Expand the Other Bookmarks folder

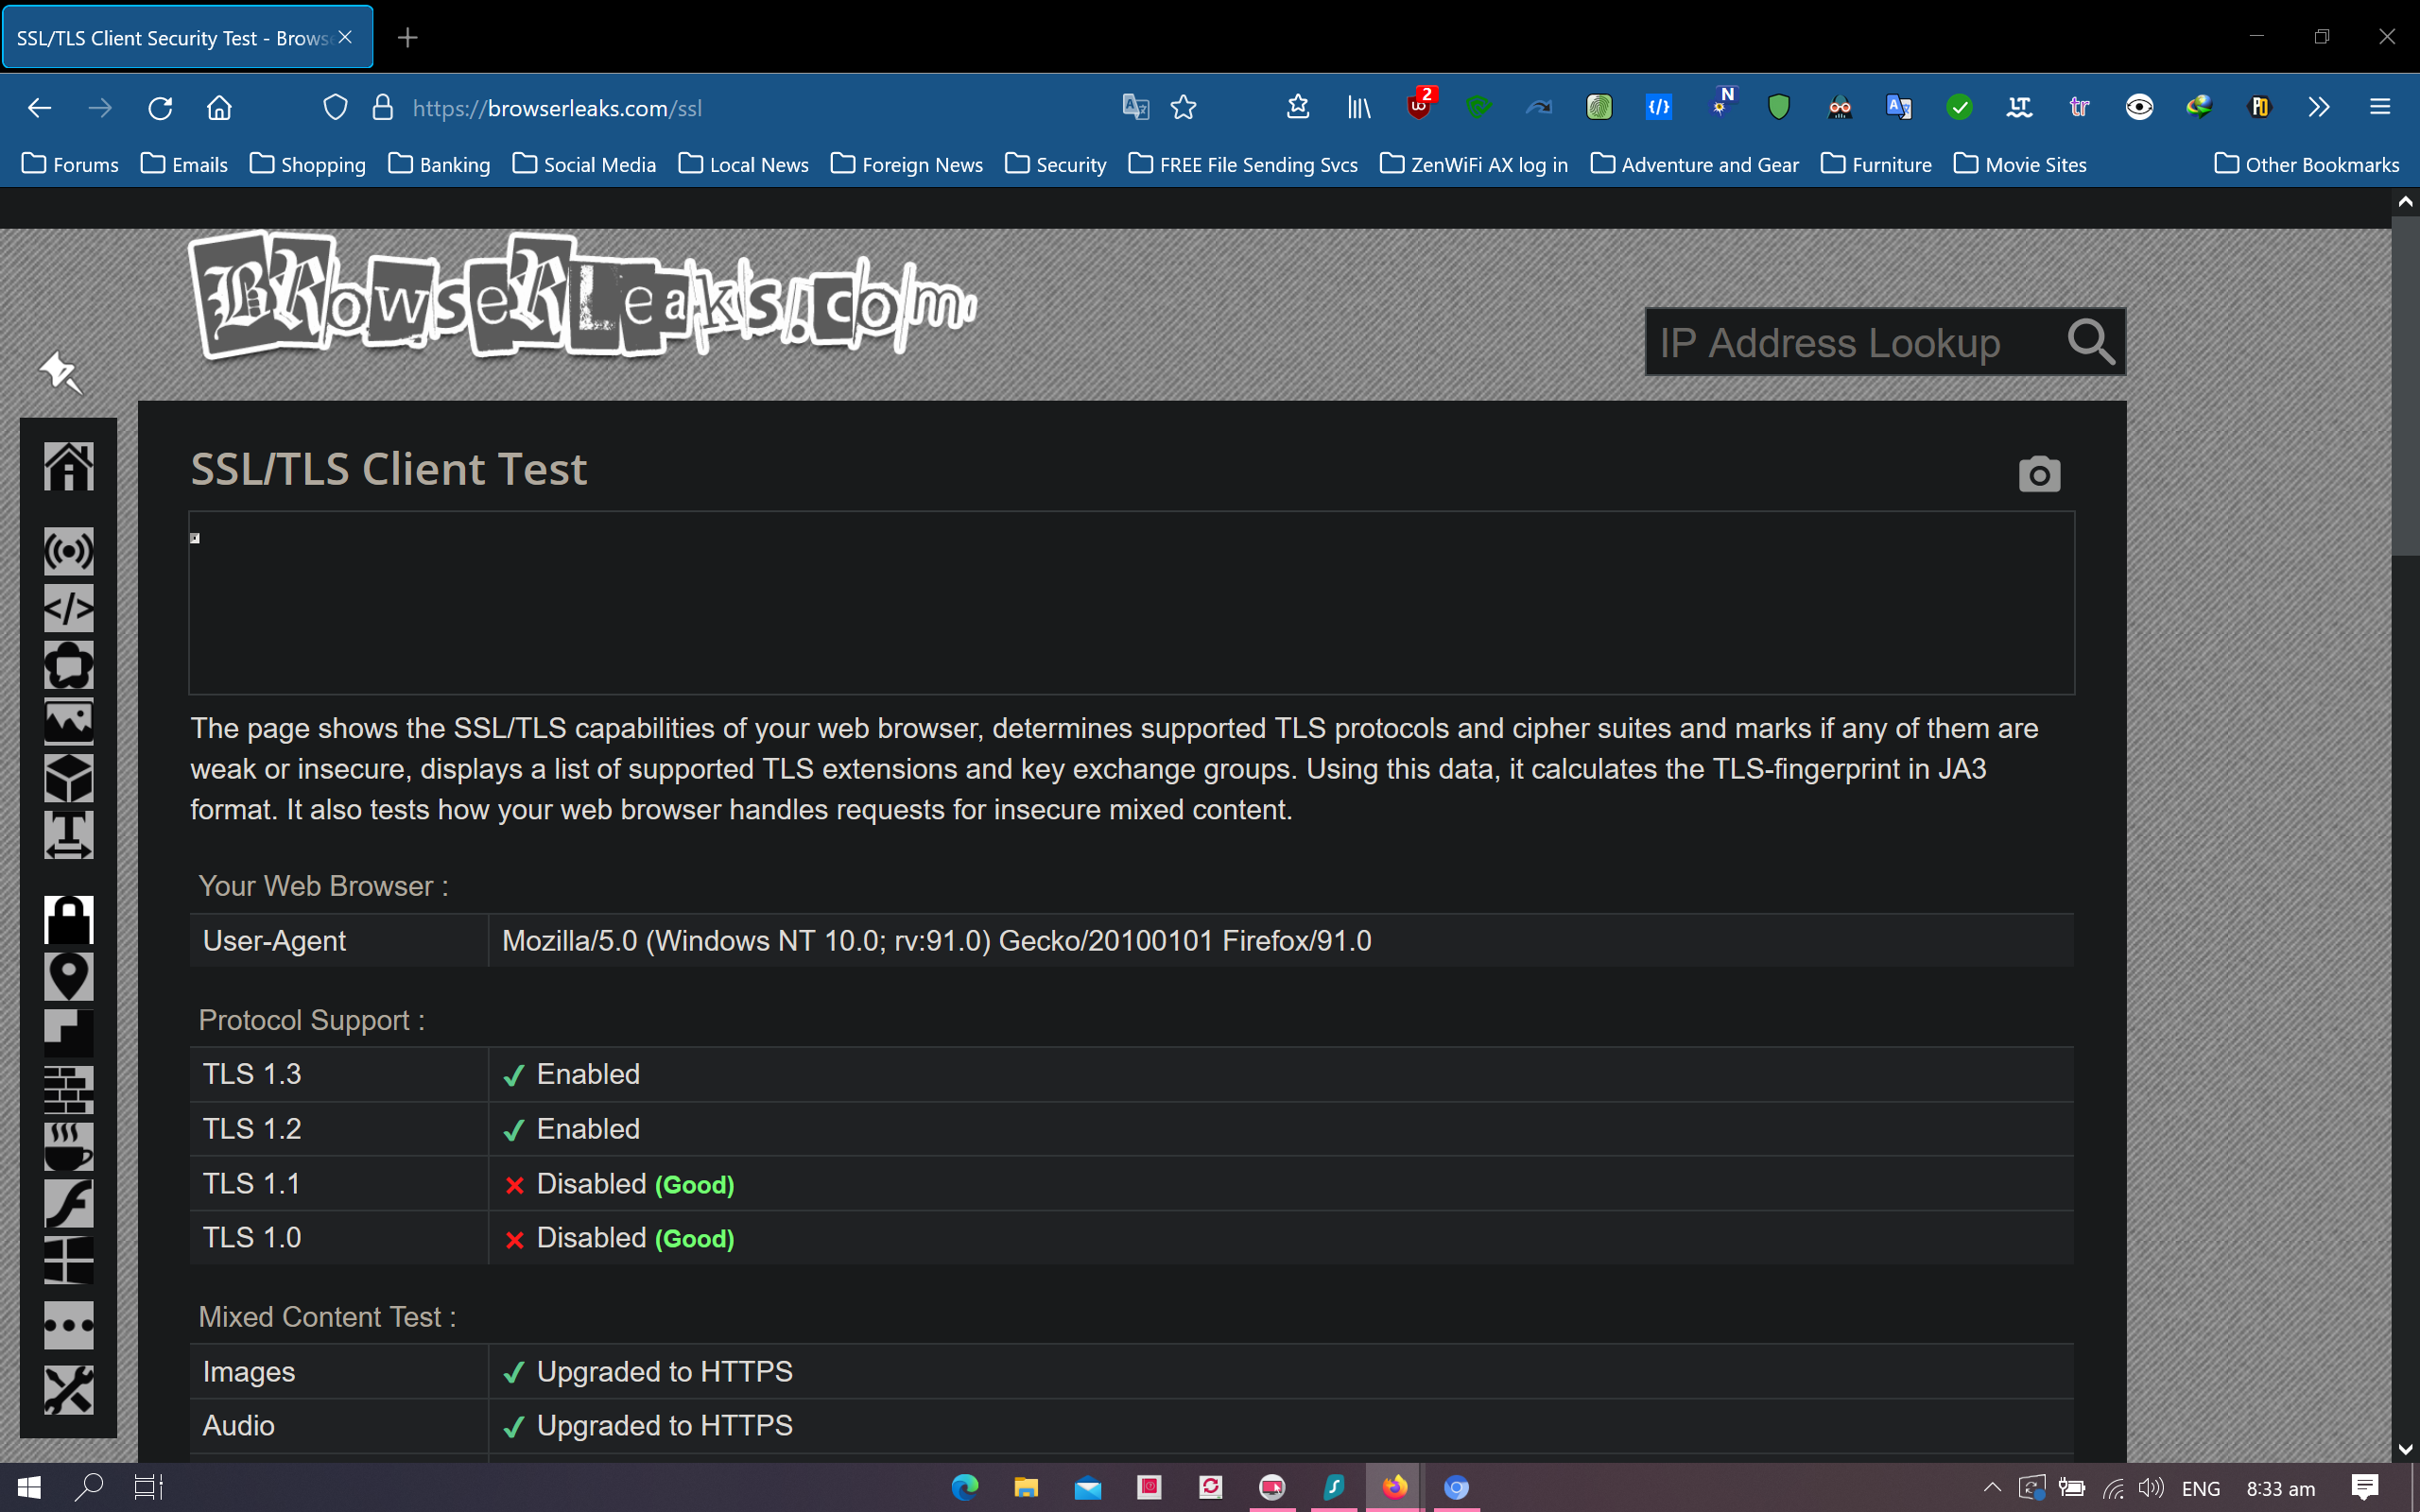[x=2306, y=164]
